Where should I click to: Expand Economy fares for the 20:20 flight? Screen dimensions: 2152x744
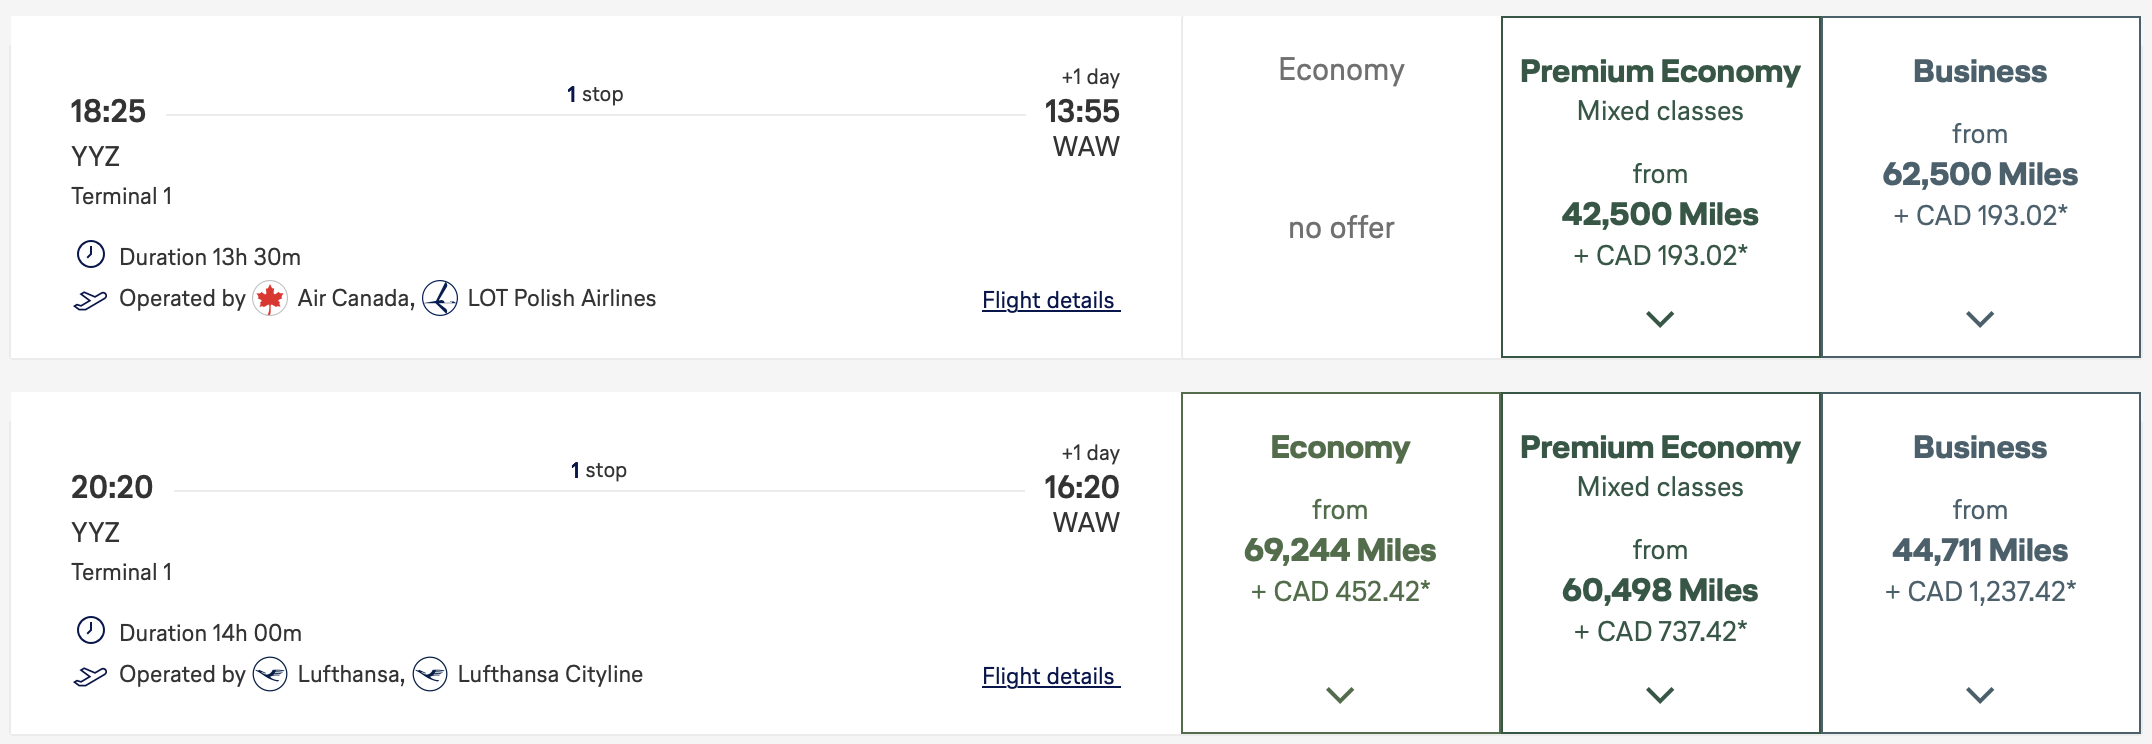1341,691
